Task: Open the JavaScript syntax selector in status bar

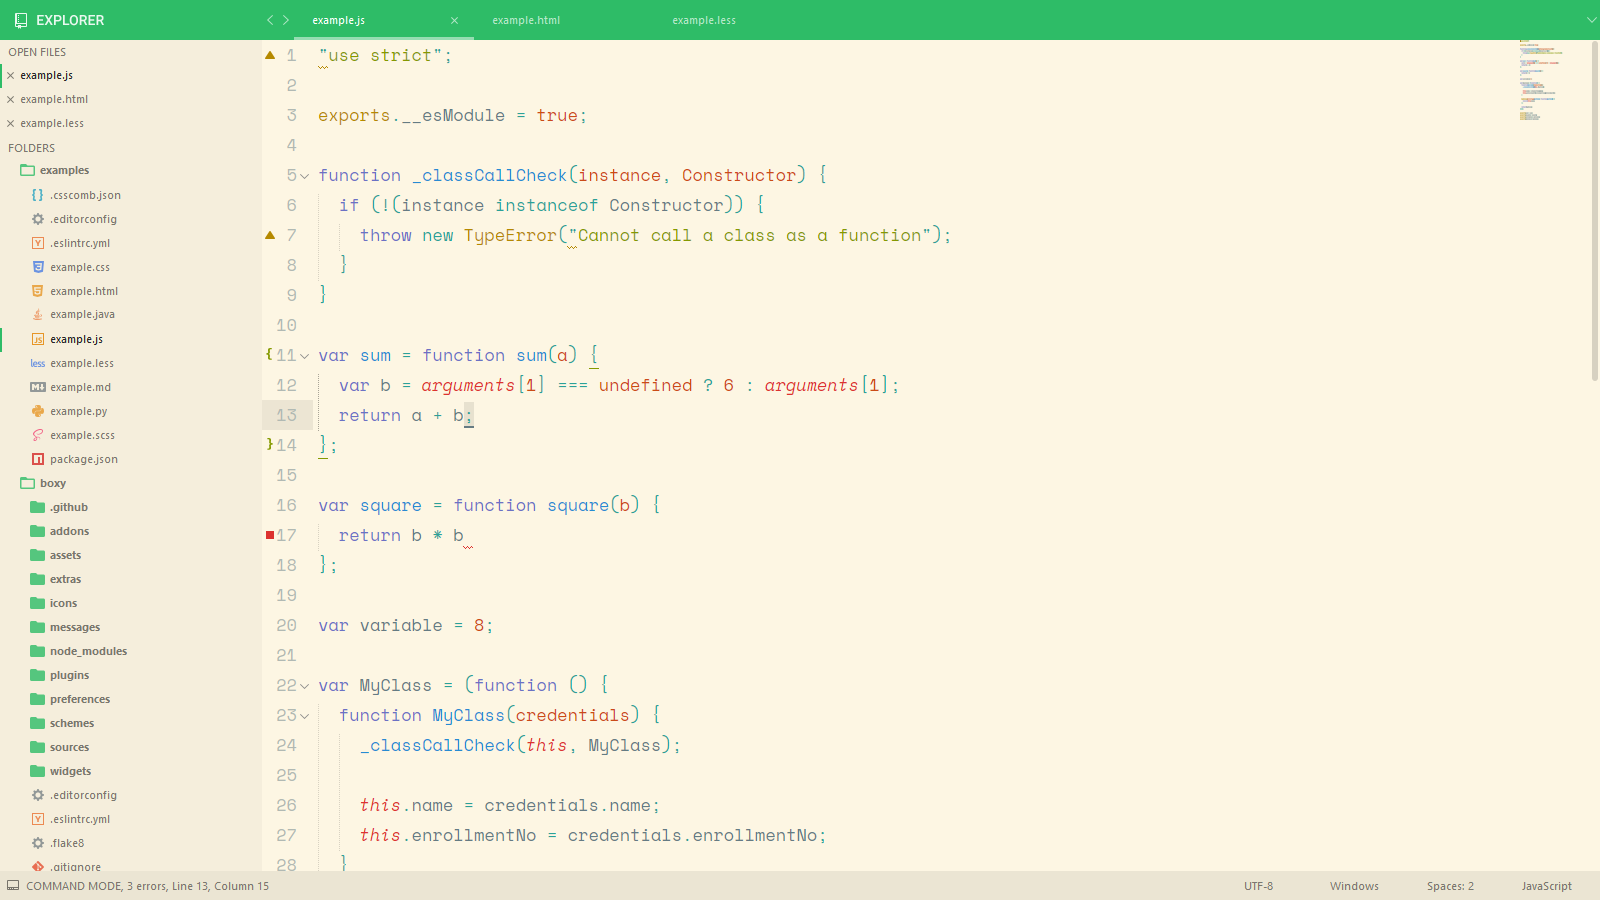Action: (1545, 886)
